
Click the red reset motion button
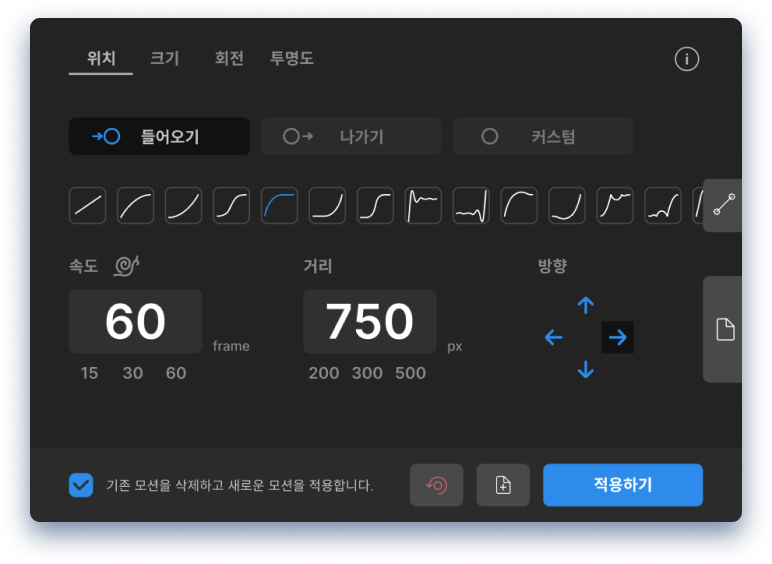tap(436, 485)
